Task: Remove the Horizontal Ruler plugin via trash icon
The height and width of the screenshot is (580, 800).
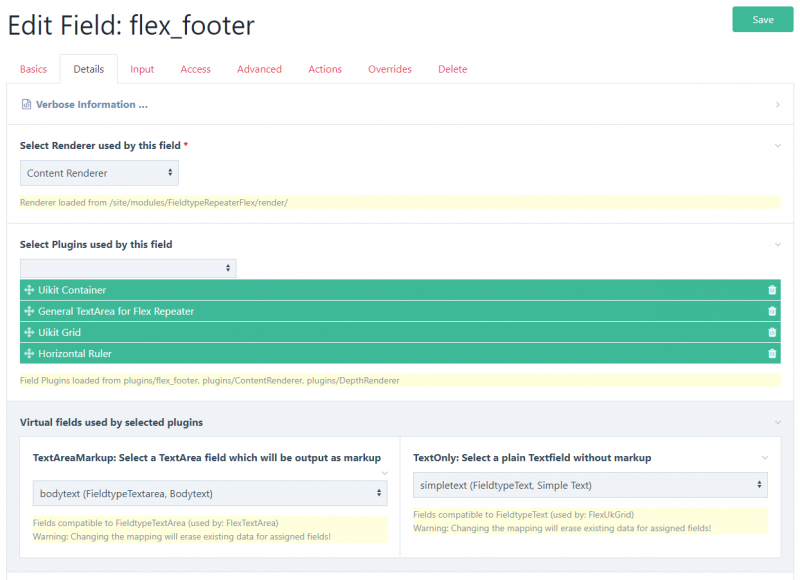Action: [772, 354]
